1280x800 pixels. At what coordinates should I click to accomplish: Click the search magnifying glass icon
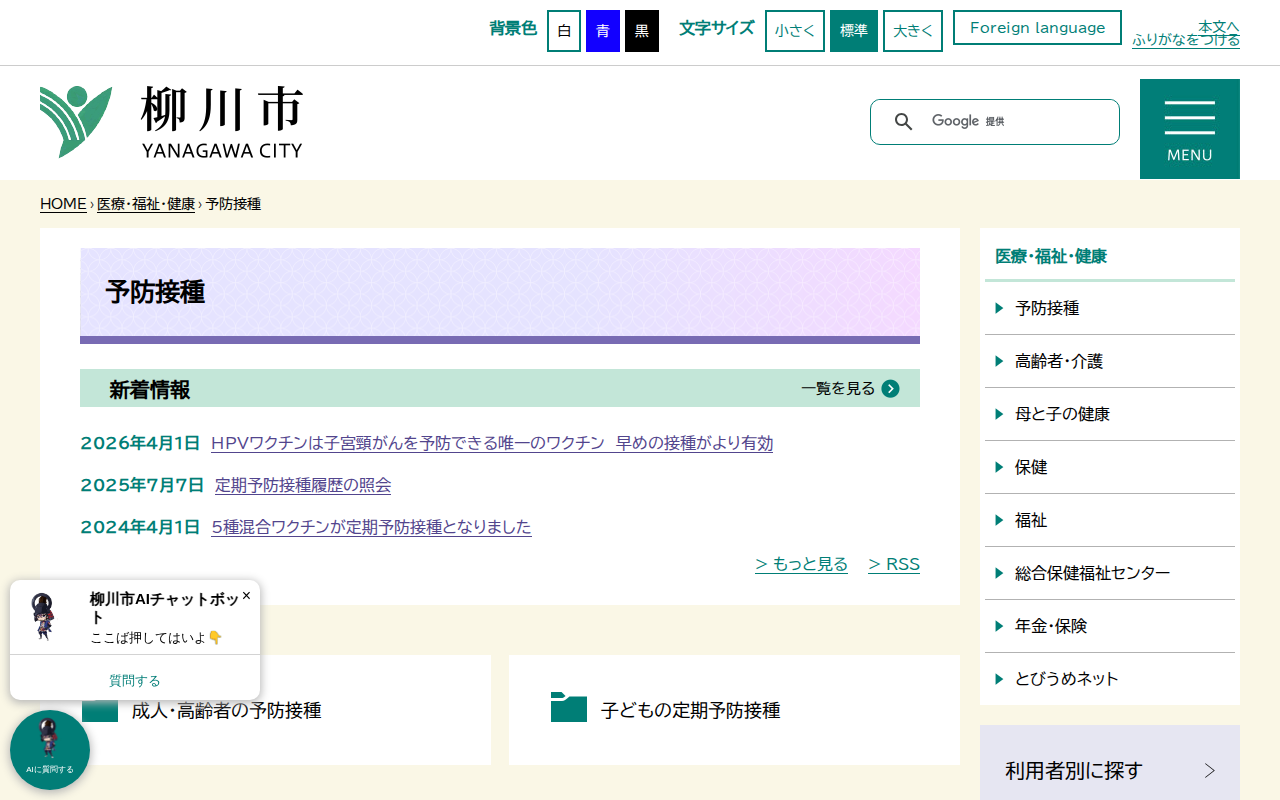(903, 121)
